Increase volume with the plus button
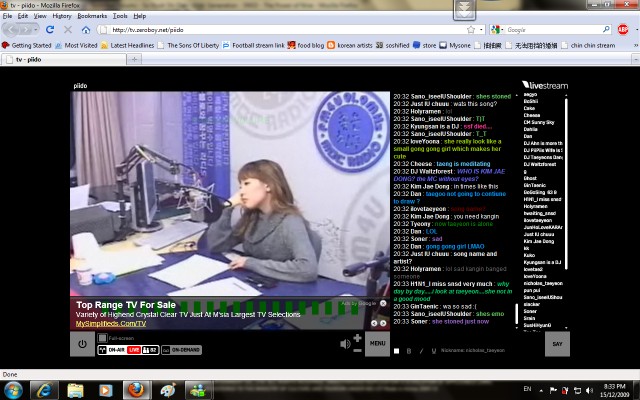The width and height of the screenshot is (640, 400). [358, 339]
